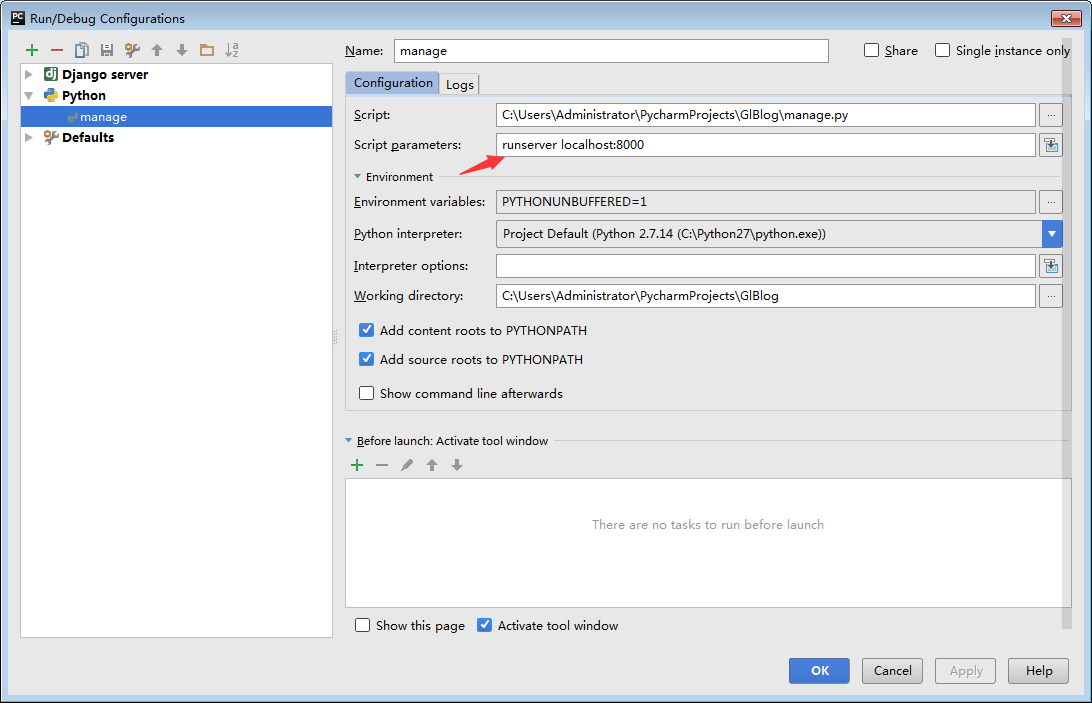
Task: Select the manage configuration in tree
Action: pos(176,116)
